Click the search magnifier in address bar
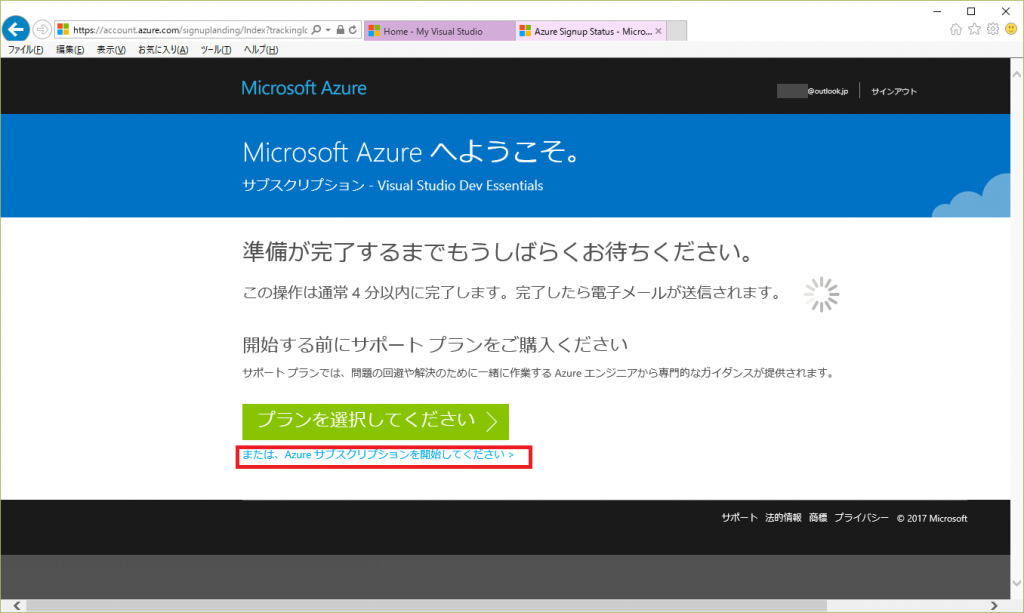Image resolution: width=1024 pixels, height=613 pixels. [x=316, y=29]
